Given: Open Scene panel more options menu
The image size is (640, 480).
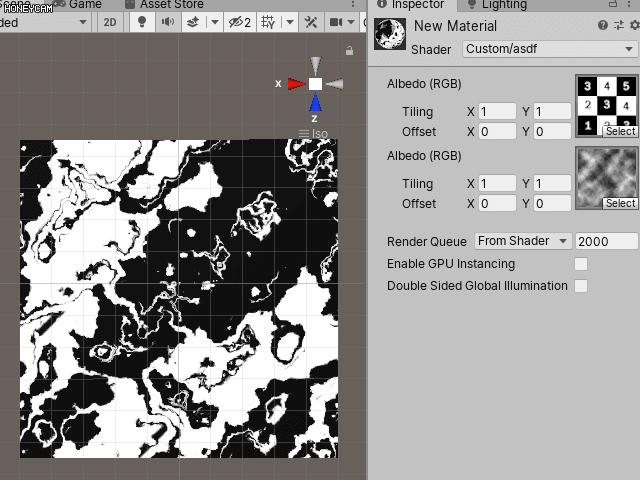Looking at the screenshot, I should pyautogui.click(x=353, y=4).
